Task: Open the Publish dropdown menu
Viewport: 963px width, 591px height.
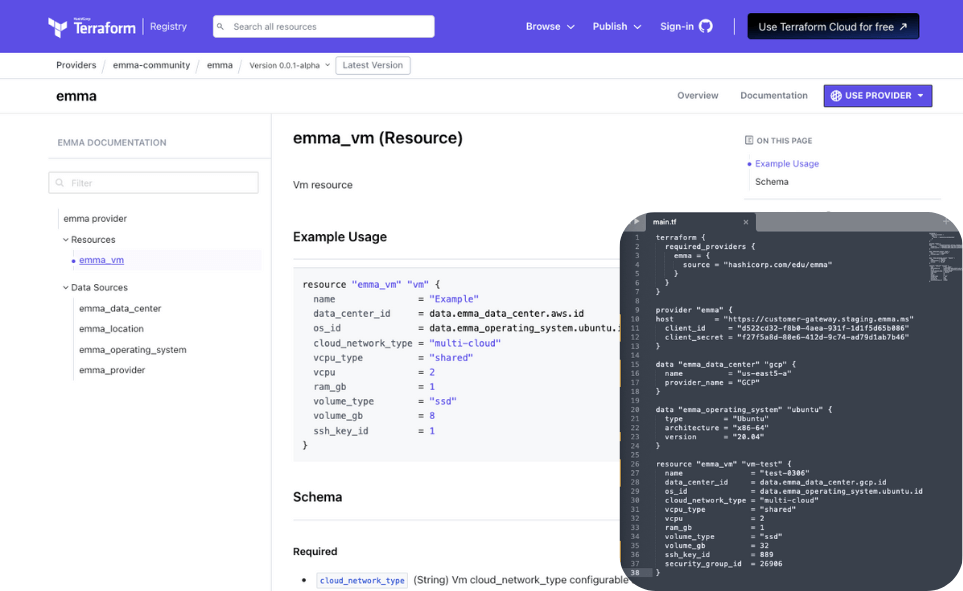Action: click(617, 26)
